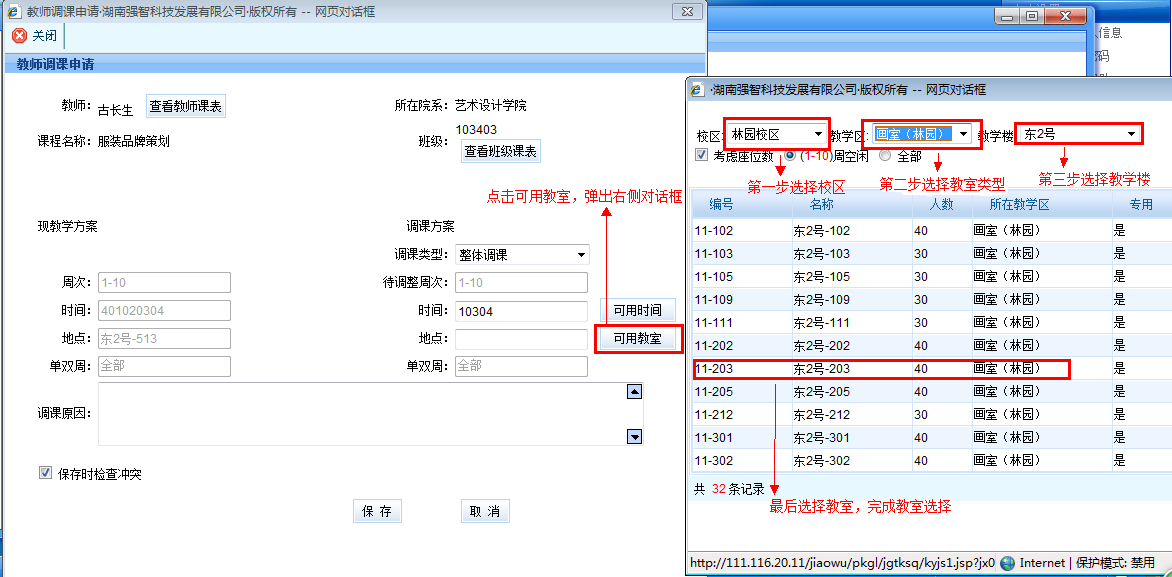Viewport: 1172px width, 577px height.
Task: Click the scroll-up arrow in 调课原因 box
Action: [633, 392]
